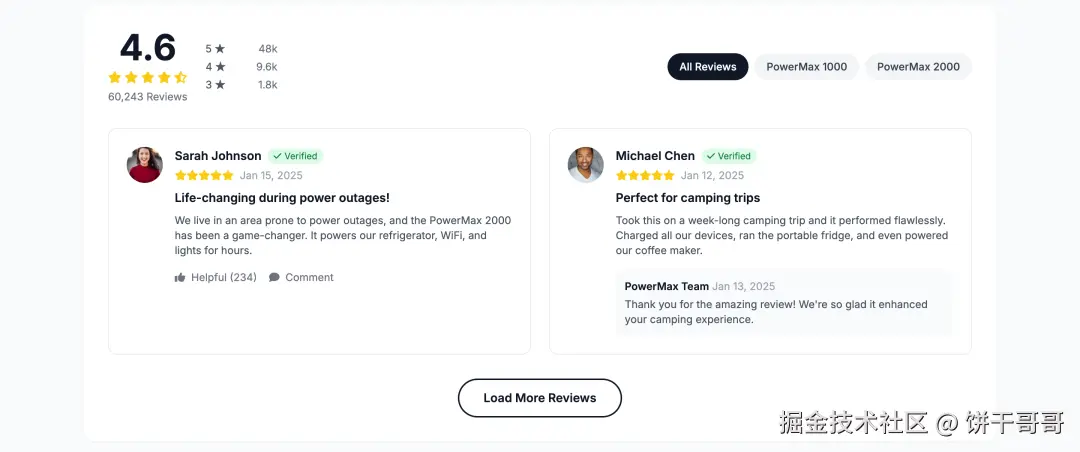Select the 3-star rating breakdown row
Image resolution: width=1080 pixels, height=452 pixels.
pos(241,85)
